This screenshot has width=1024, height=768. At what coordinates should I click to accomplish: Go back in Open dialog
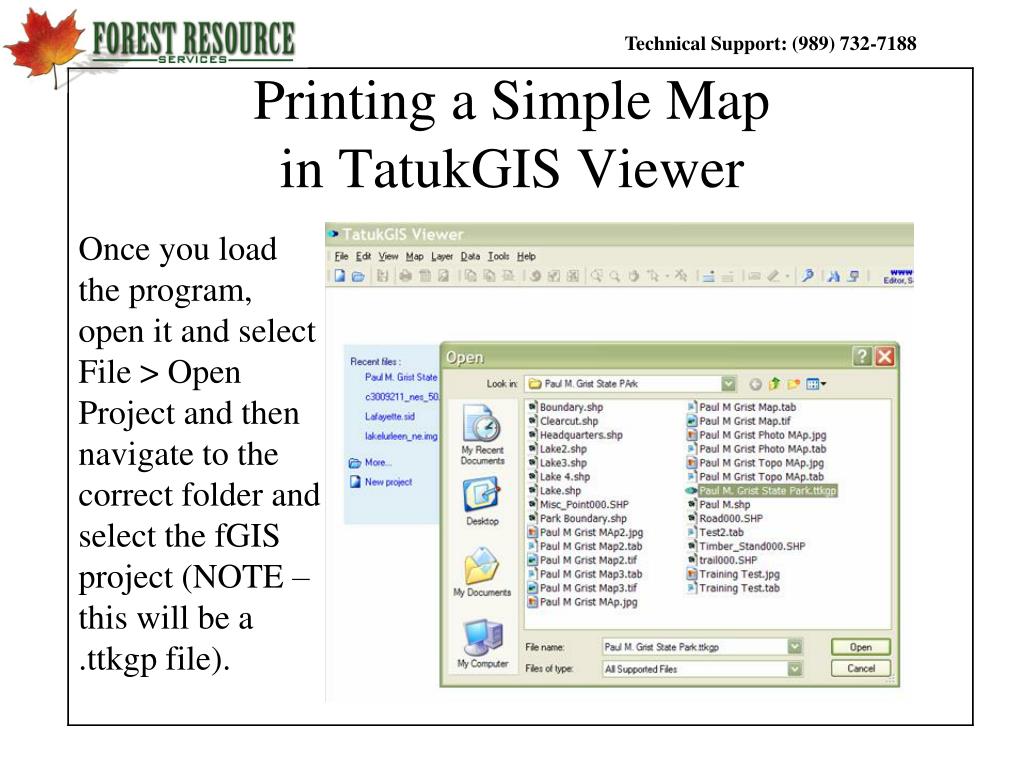tap(755, 384)
